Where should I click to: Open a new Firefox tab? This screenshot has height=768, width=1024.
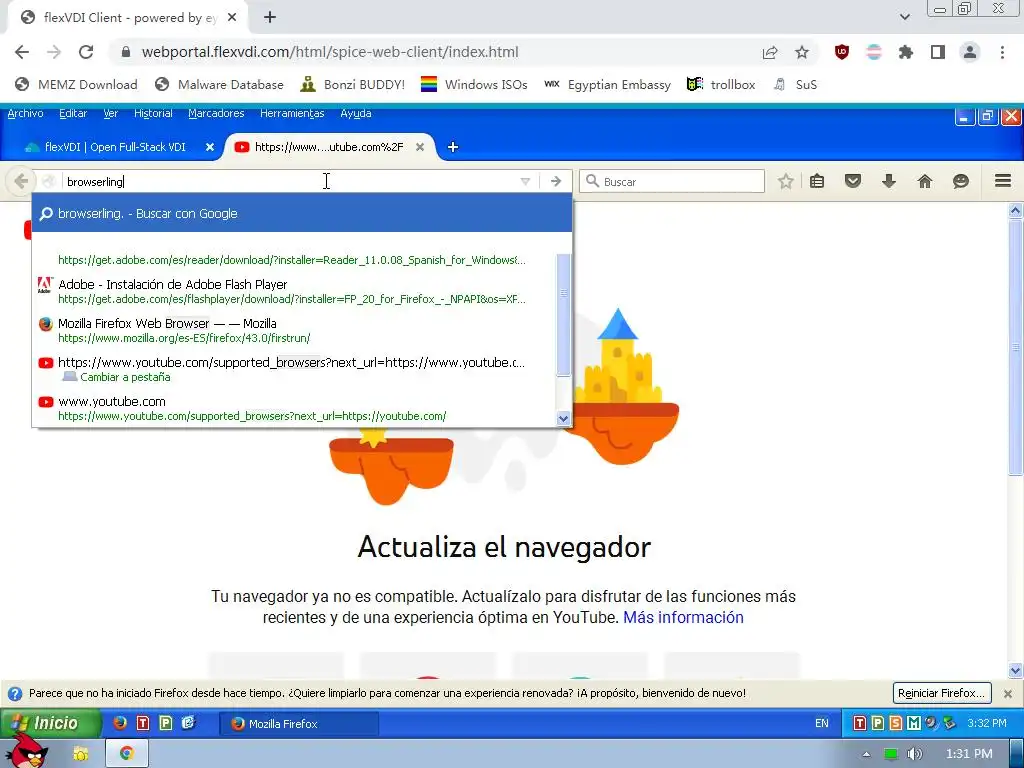pyautogui.click(x=453, y=148)
